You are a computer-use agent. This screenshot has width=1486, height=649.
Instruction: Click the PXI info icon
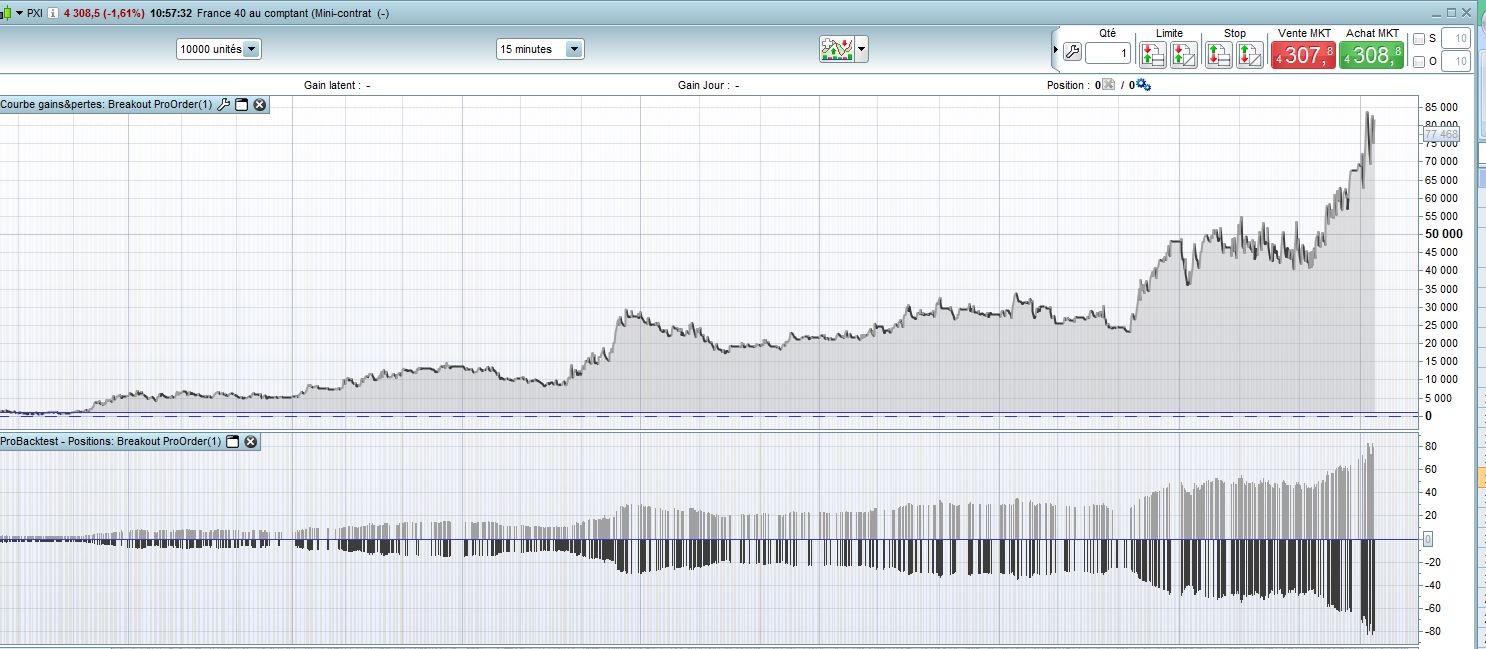pos(51,13)
